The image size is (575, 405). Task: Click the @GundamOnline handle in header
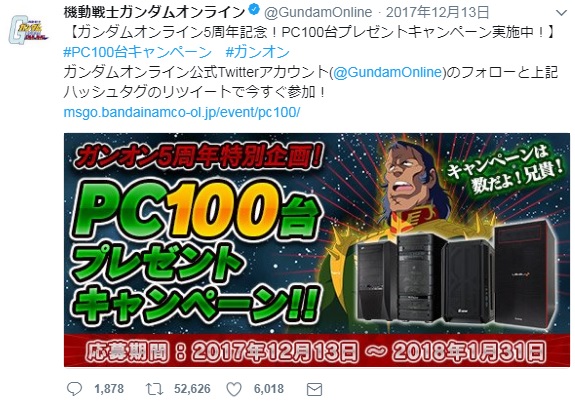pos(318,12)
